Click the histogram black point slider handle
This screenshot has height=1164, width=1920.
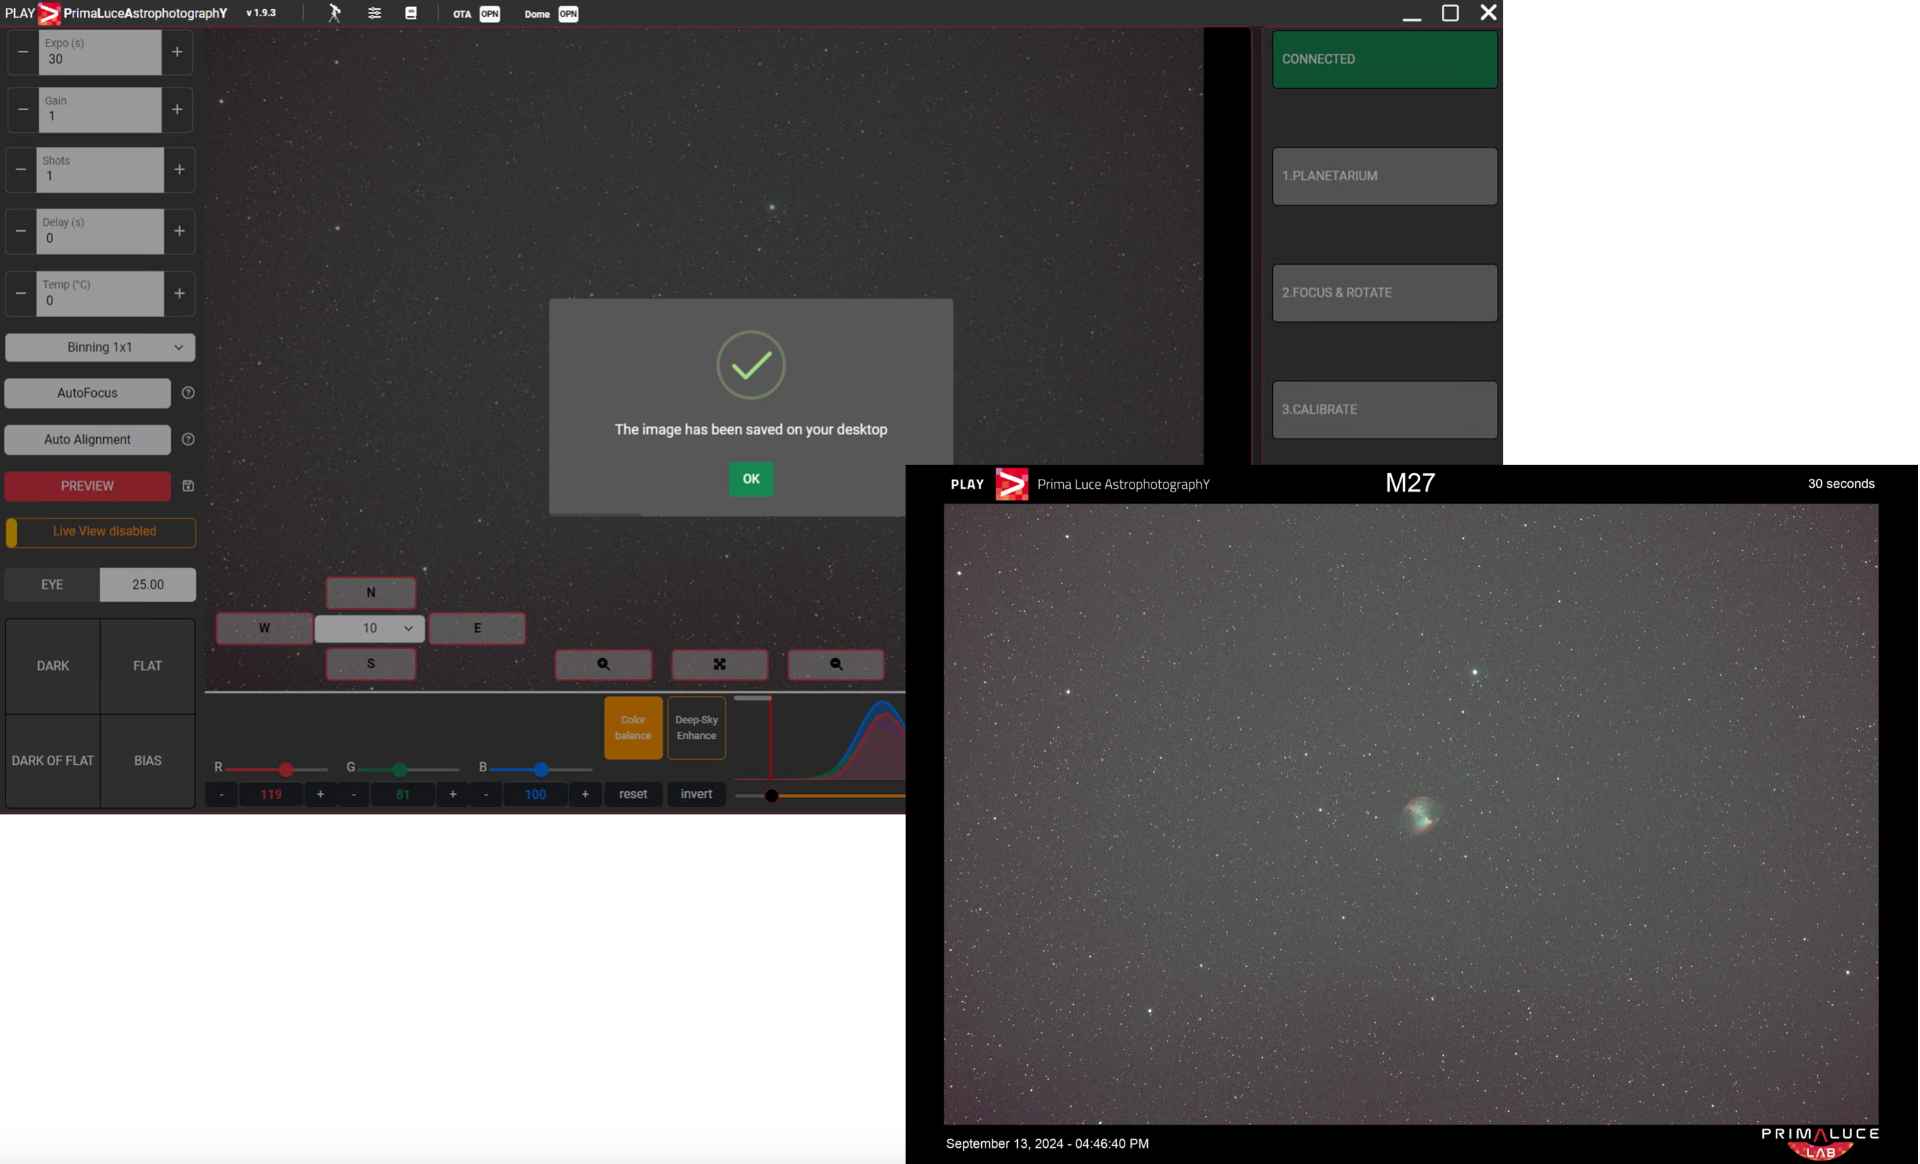(771, 796)
